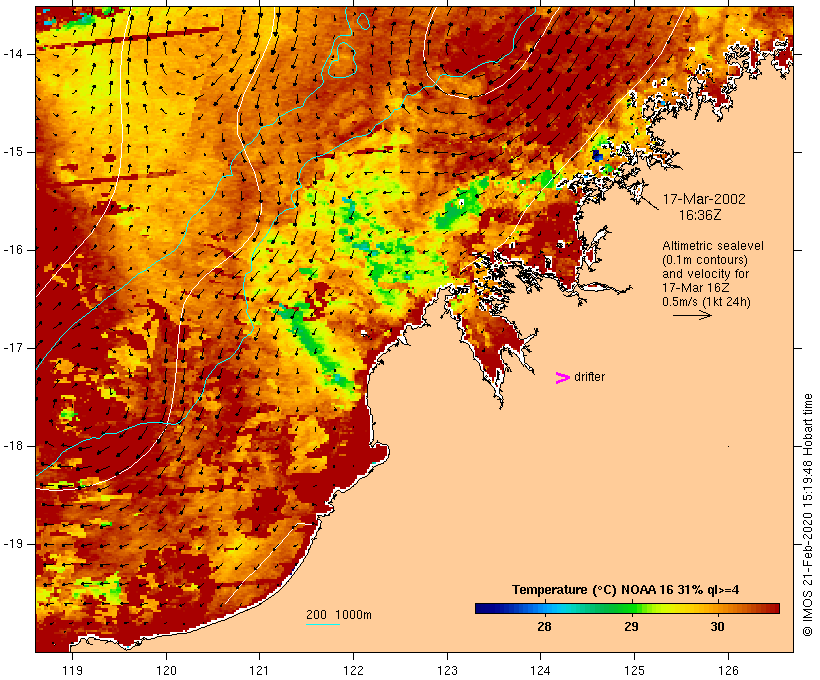820x680 pixels.
Task: Click the 'drifter' legend label
Action: 589,377
